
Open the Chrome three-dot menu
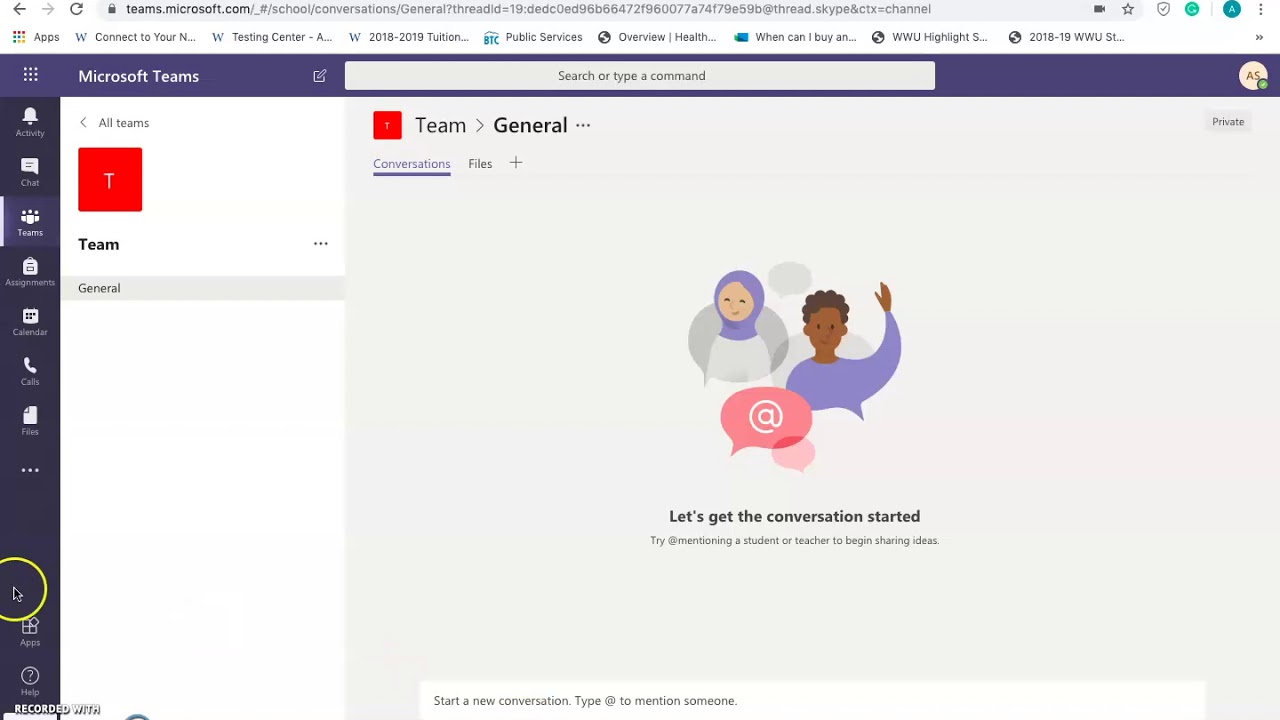coord(1262,9)
